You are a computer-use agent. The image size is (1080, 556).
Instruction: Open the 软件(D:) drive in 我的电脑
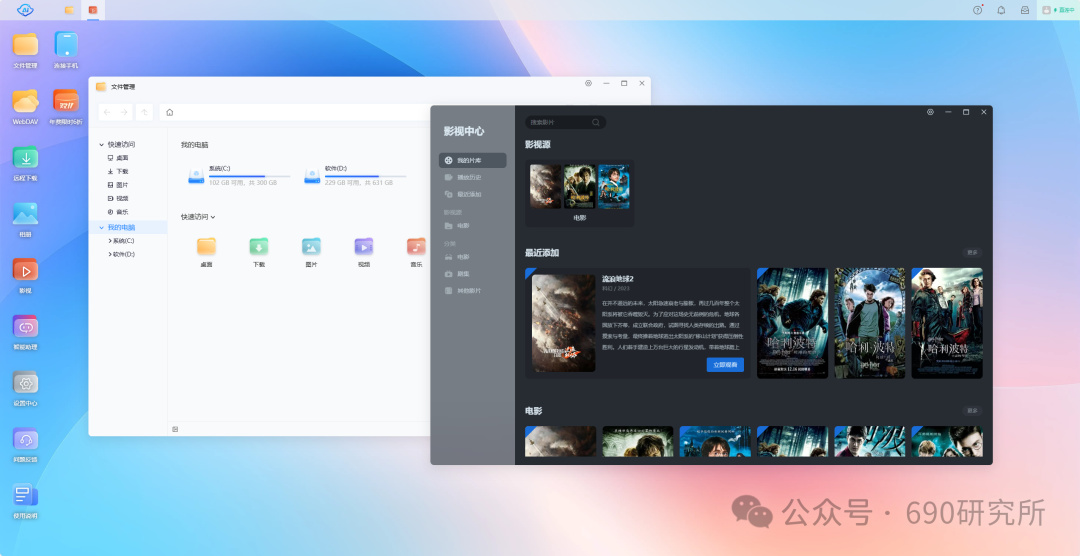pyautogui.click(x=355, y=176)
